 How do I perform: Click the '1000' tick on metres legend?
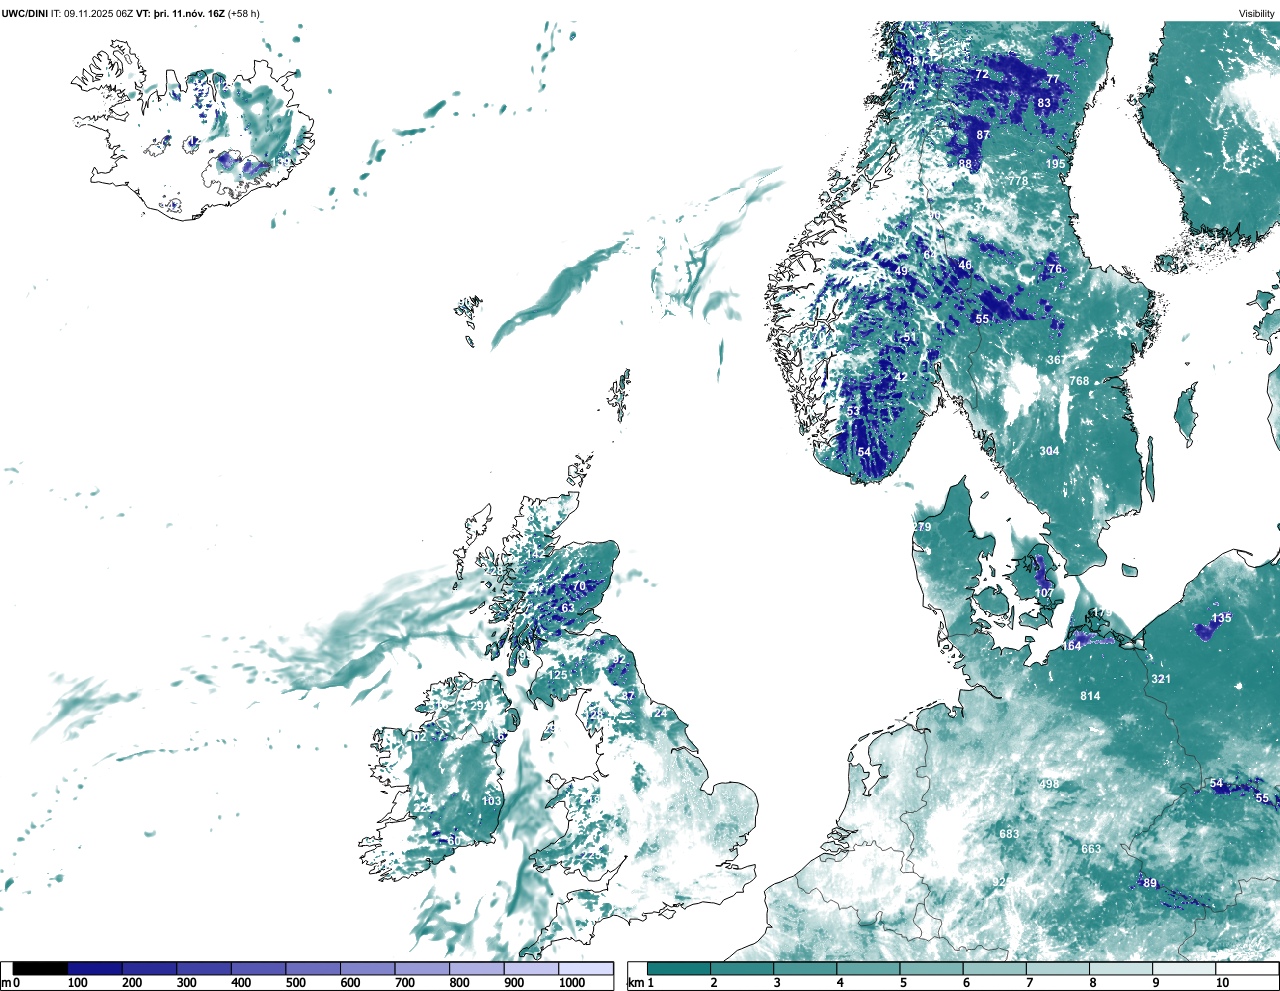pos(572,983)
